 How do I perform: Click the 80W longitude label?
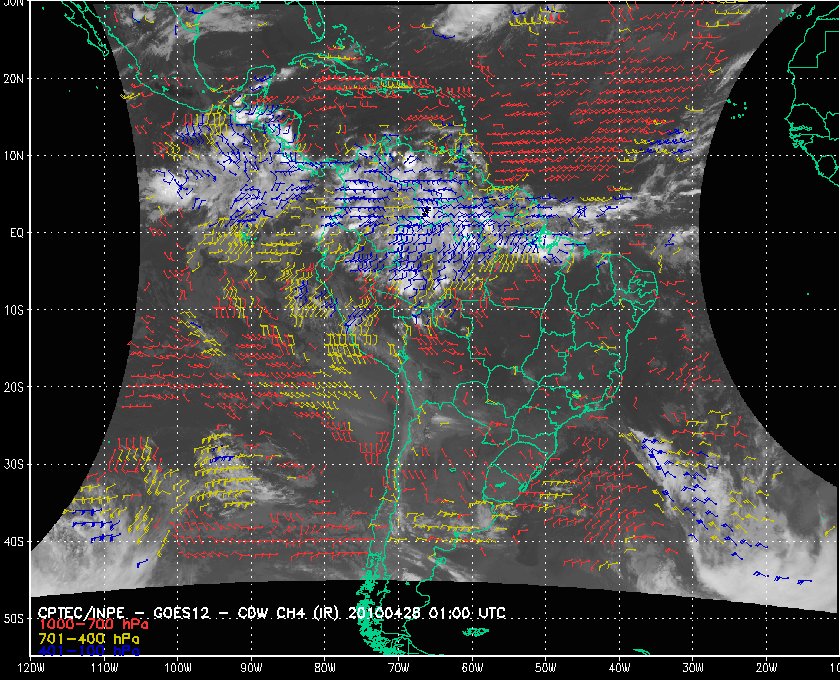[x=325, y=668]
